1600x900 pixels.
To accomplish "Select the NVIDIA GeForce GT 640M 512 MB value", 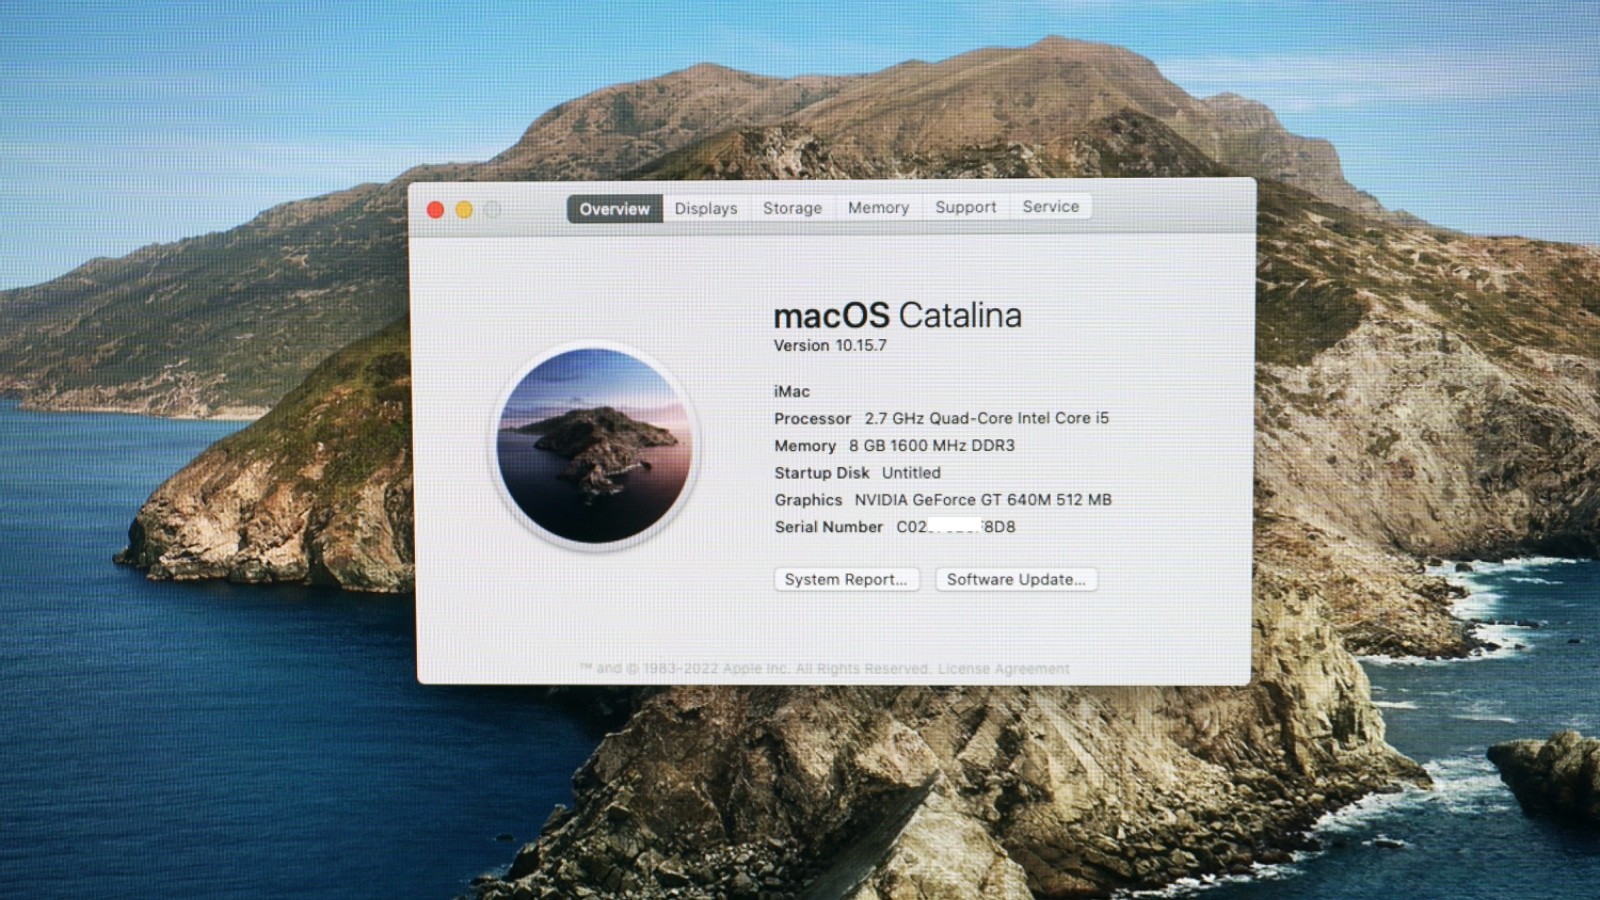I will [983, 500].
